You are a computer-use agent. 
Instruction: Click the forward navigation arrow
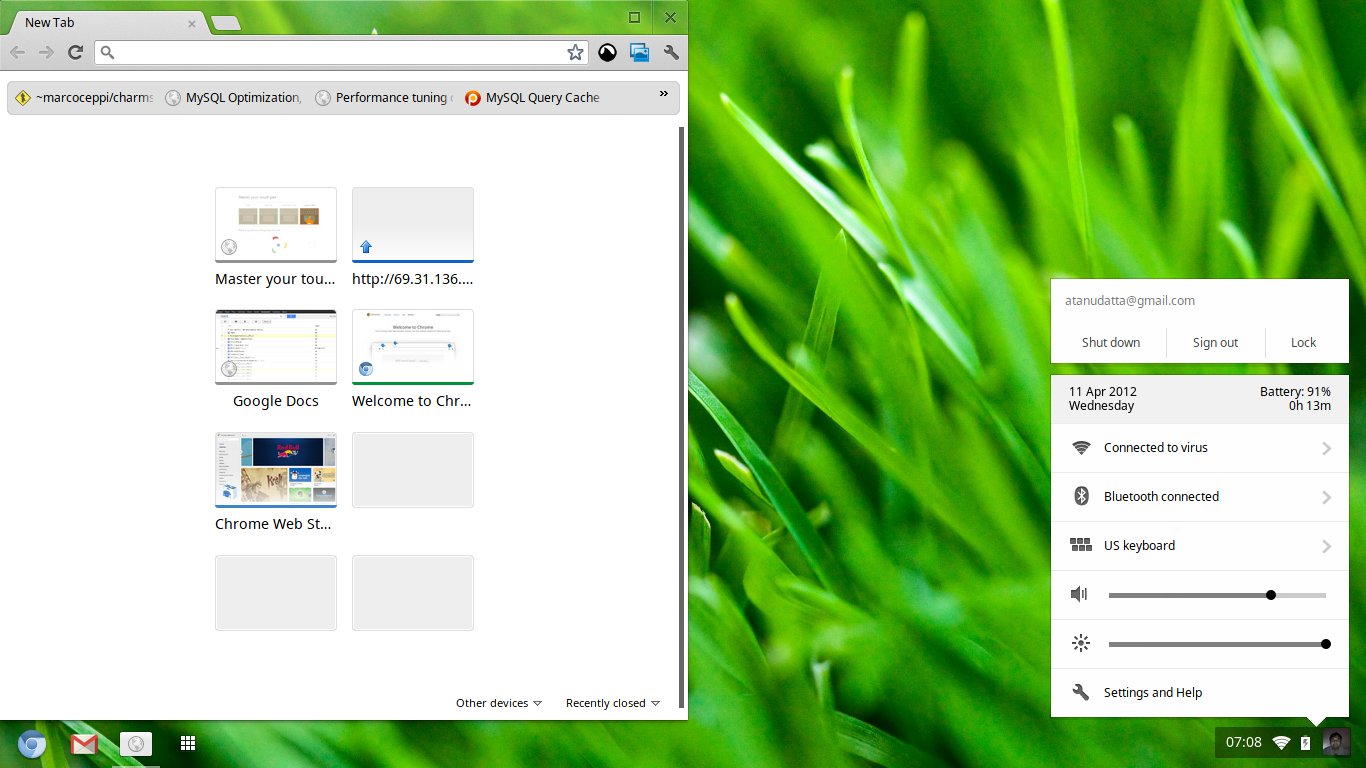point(46,53)
